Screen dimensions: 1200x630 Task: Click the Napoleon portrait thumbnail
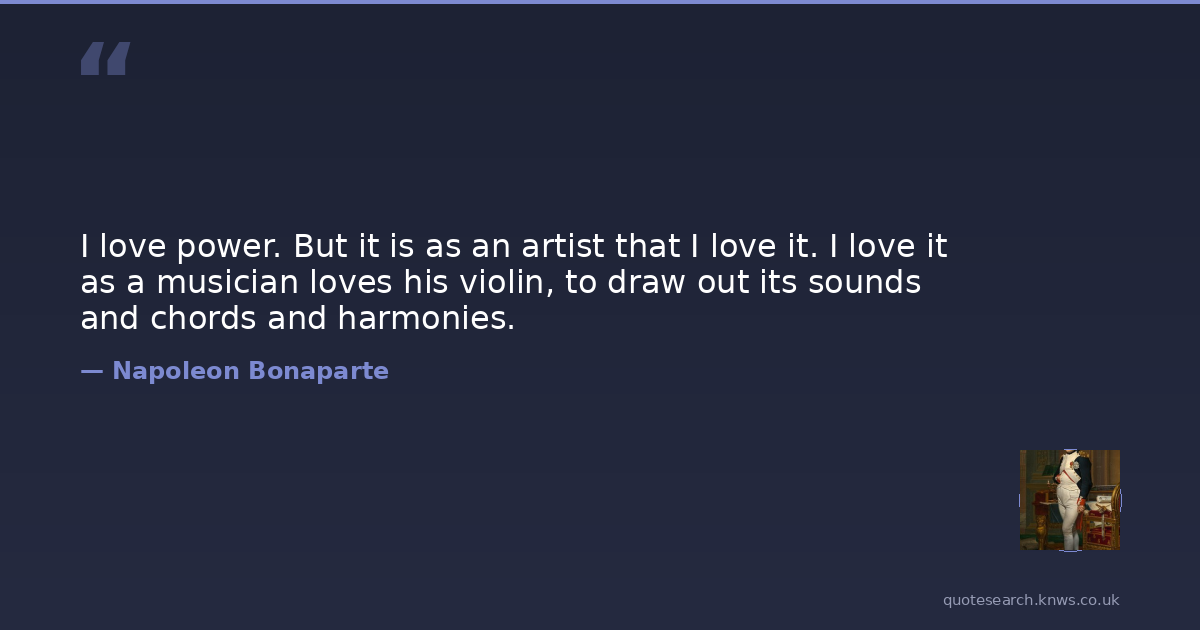point(1069,499)
